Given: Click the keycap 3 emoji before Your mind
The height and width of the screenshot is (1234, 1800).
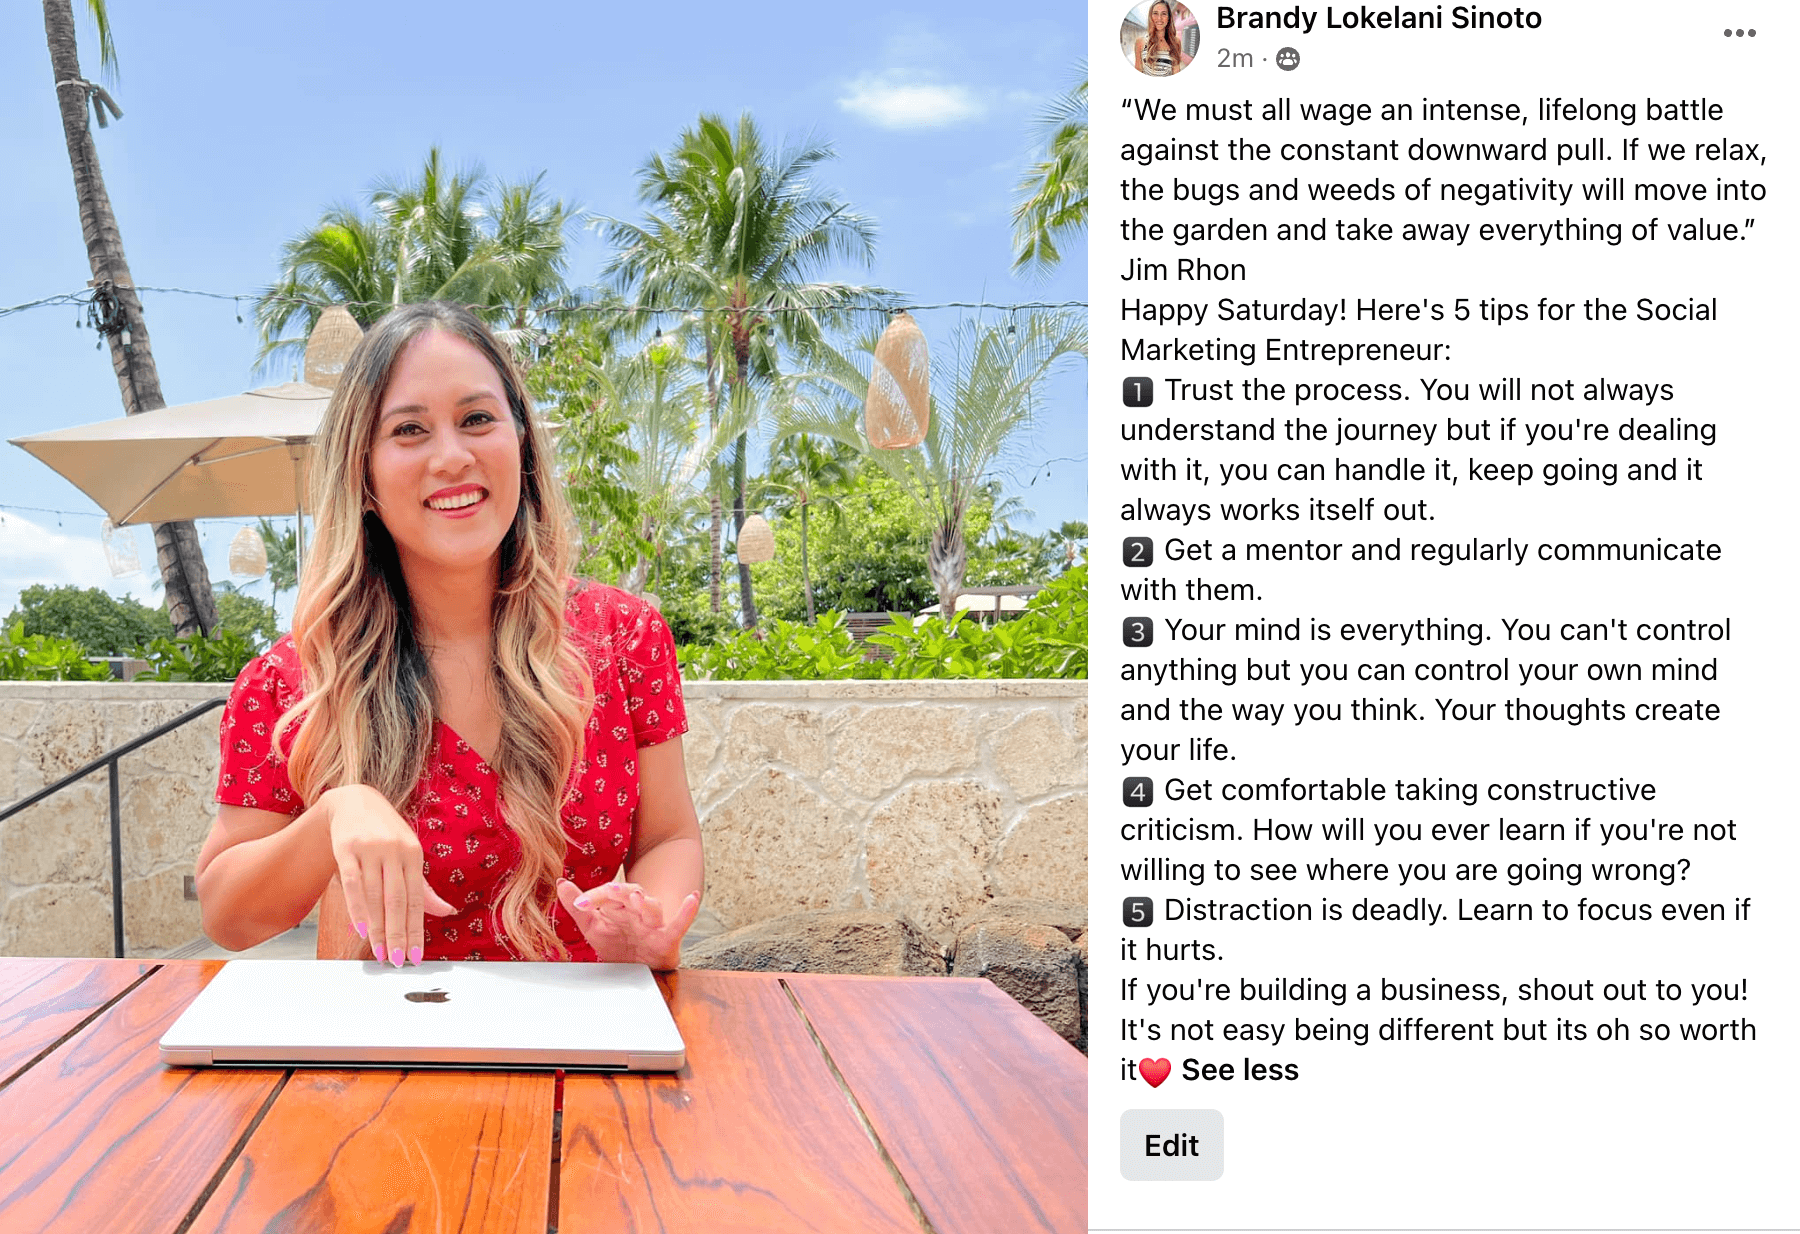Looking at the screenshot, I should [x=1137, y=631].
